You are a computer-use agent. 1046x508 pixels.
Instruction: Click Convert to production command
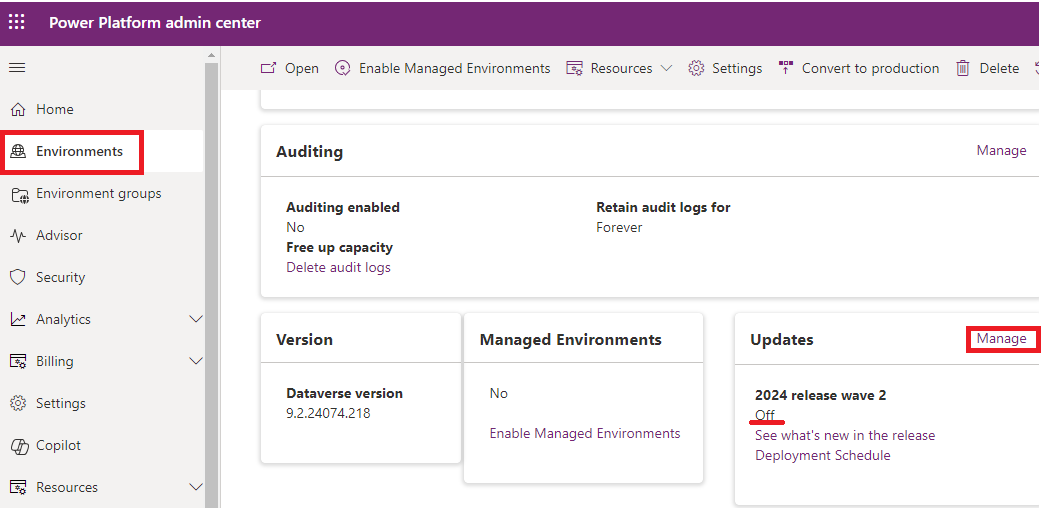[x=859, y=68]
